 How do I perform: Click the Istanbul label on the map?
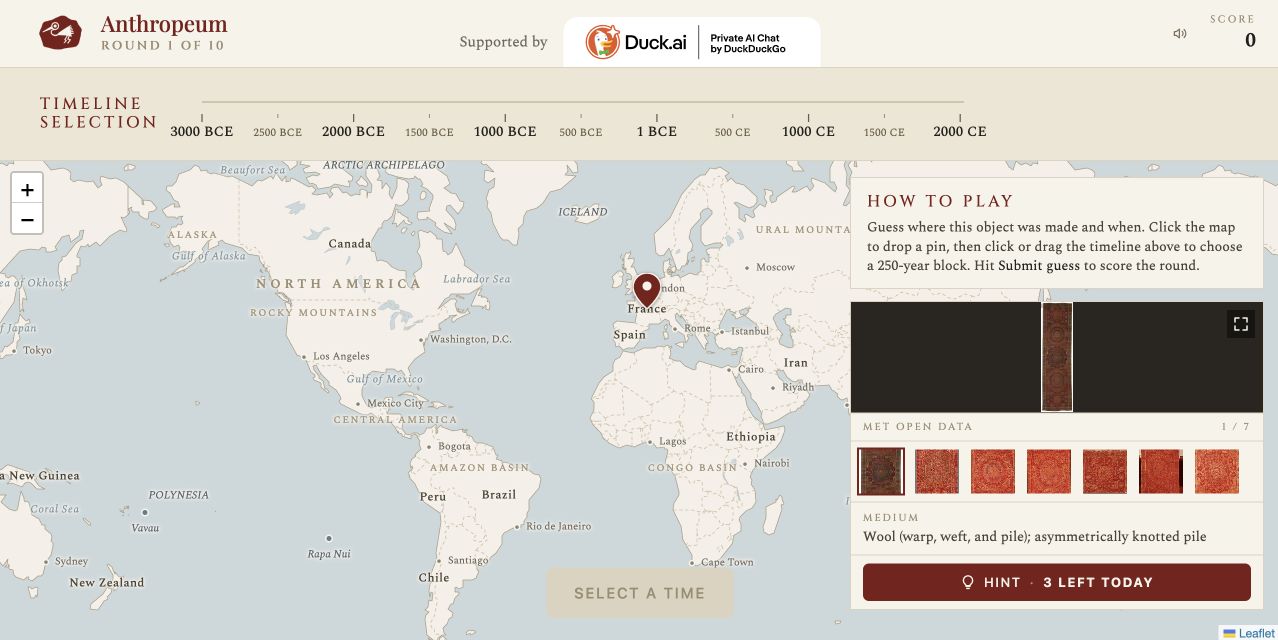tap(750, 331)
